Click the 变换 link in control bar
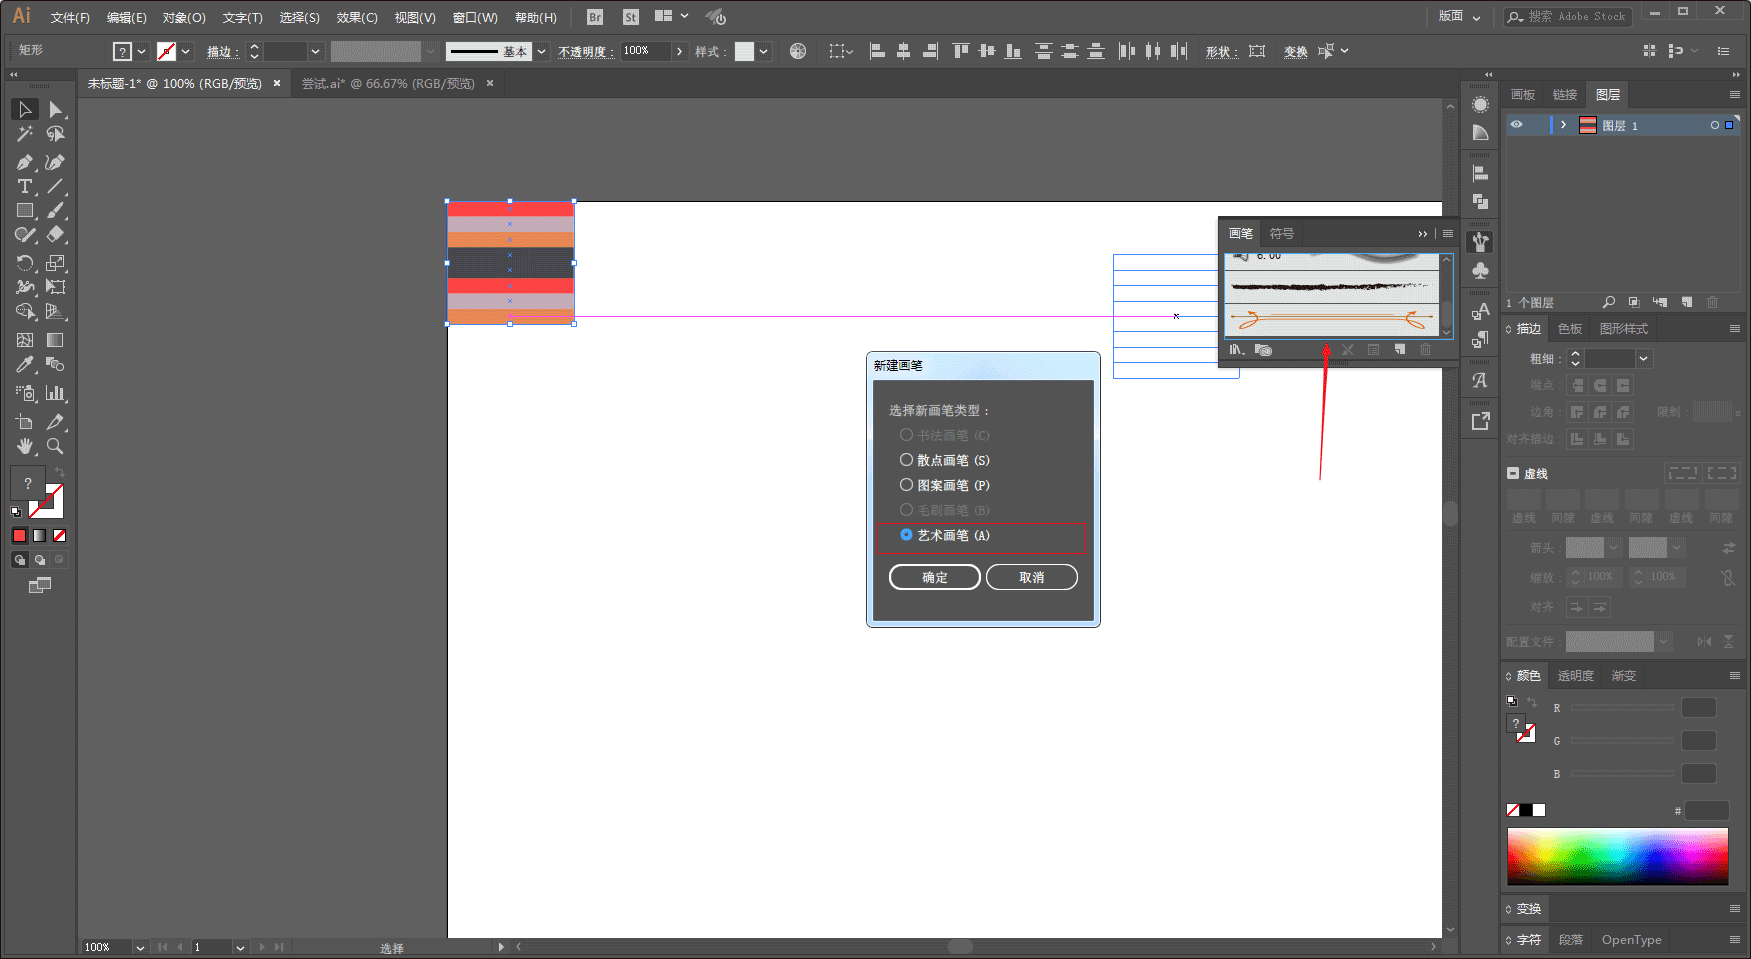 click(1295, 52)
